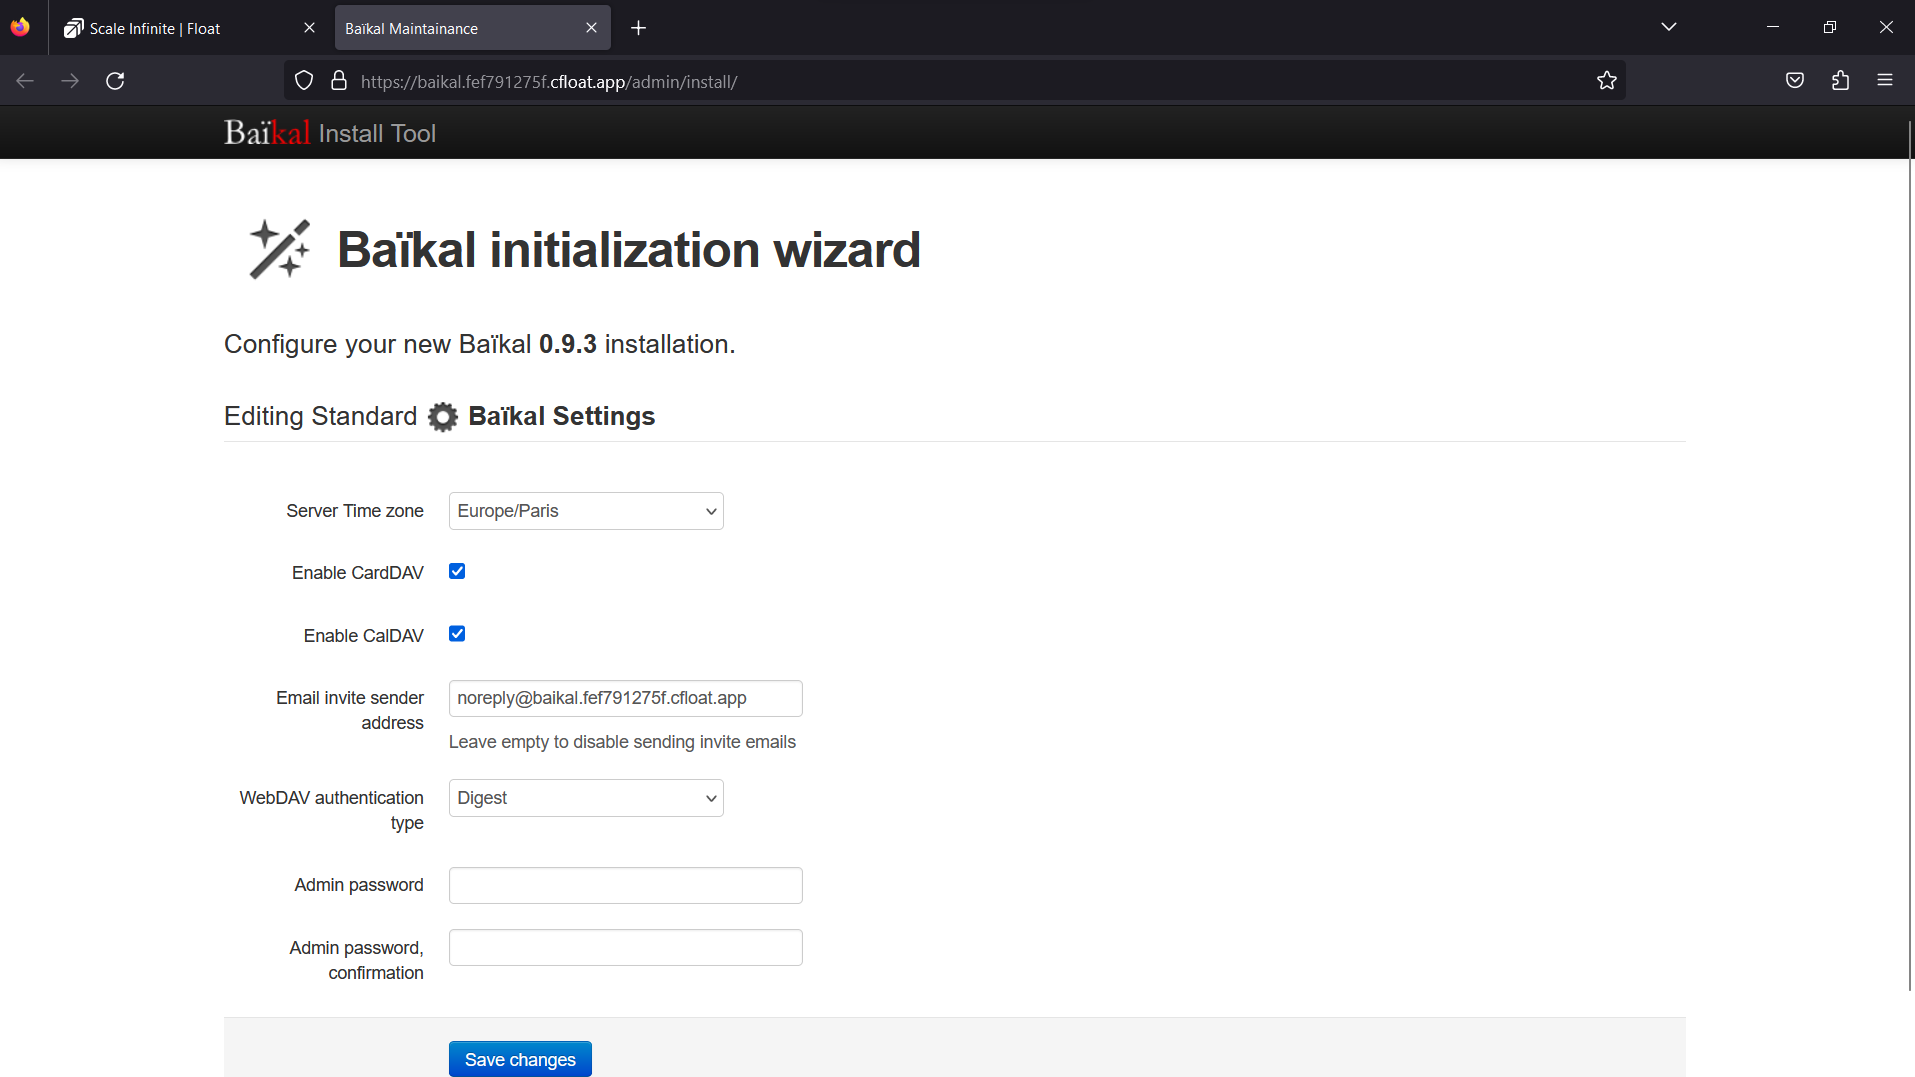Click the gear icon beside Baïkal Settings

(x=443, y=417)
